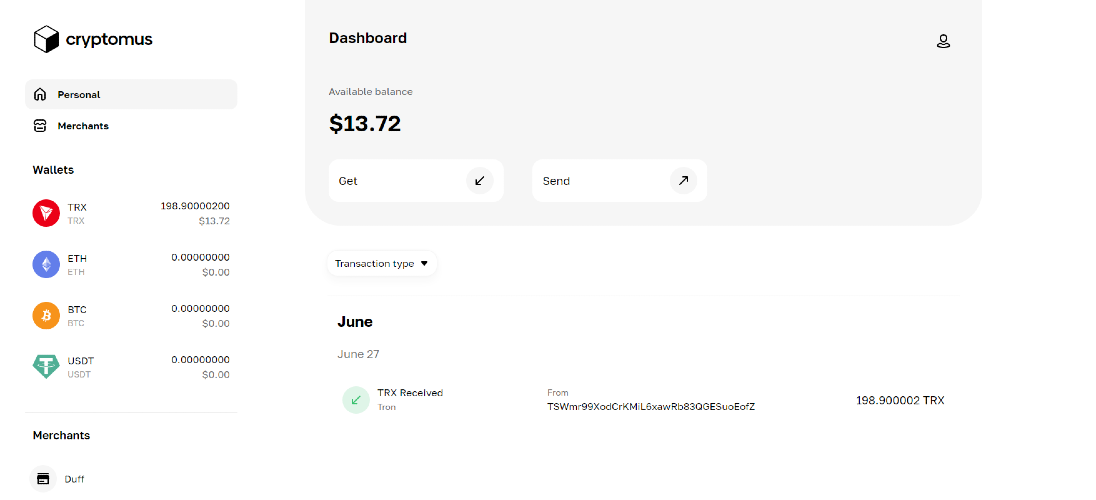Click the Get arrow icon

(480, 181)
